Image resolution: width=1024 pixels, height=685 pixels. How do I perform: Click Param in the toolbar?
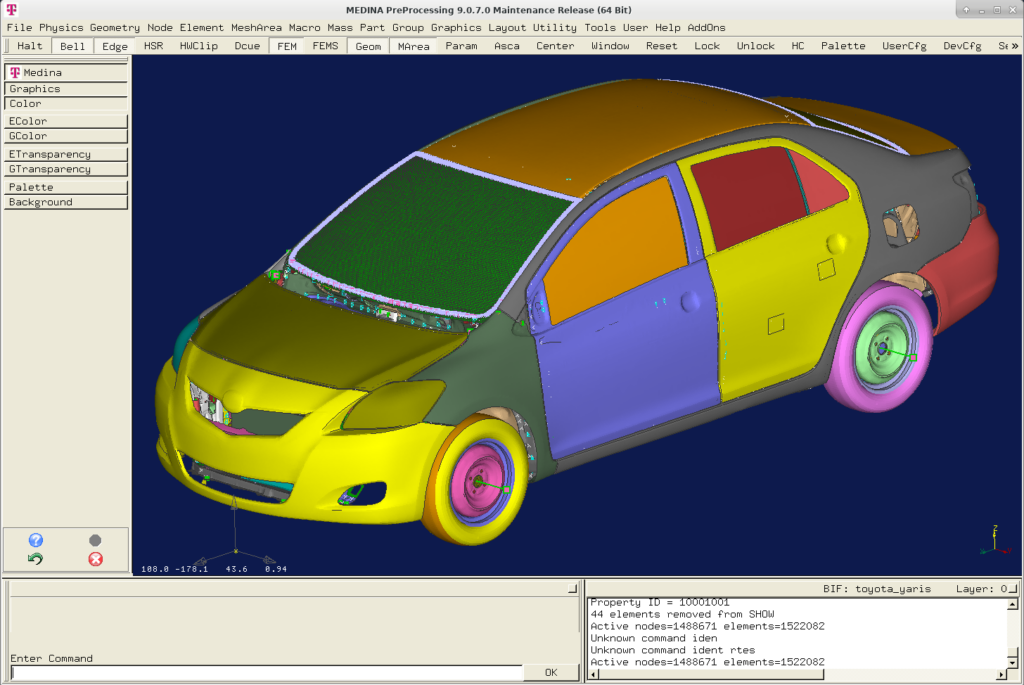coord(461,46)
